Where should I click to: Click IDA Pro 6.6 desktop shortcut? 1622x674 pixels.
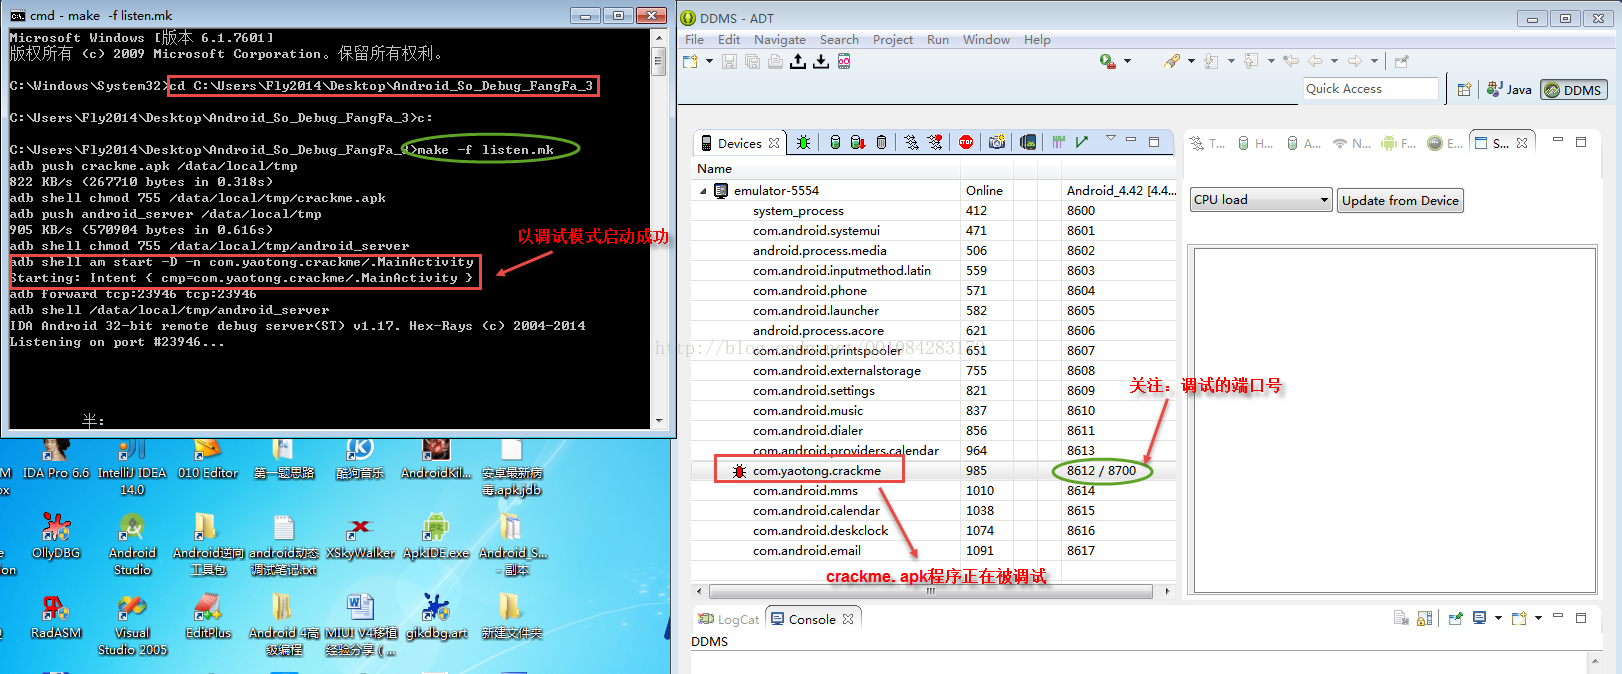56,461
